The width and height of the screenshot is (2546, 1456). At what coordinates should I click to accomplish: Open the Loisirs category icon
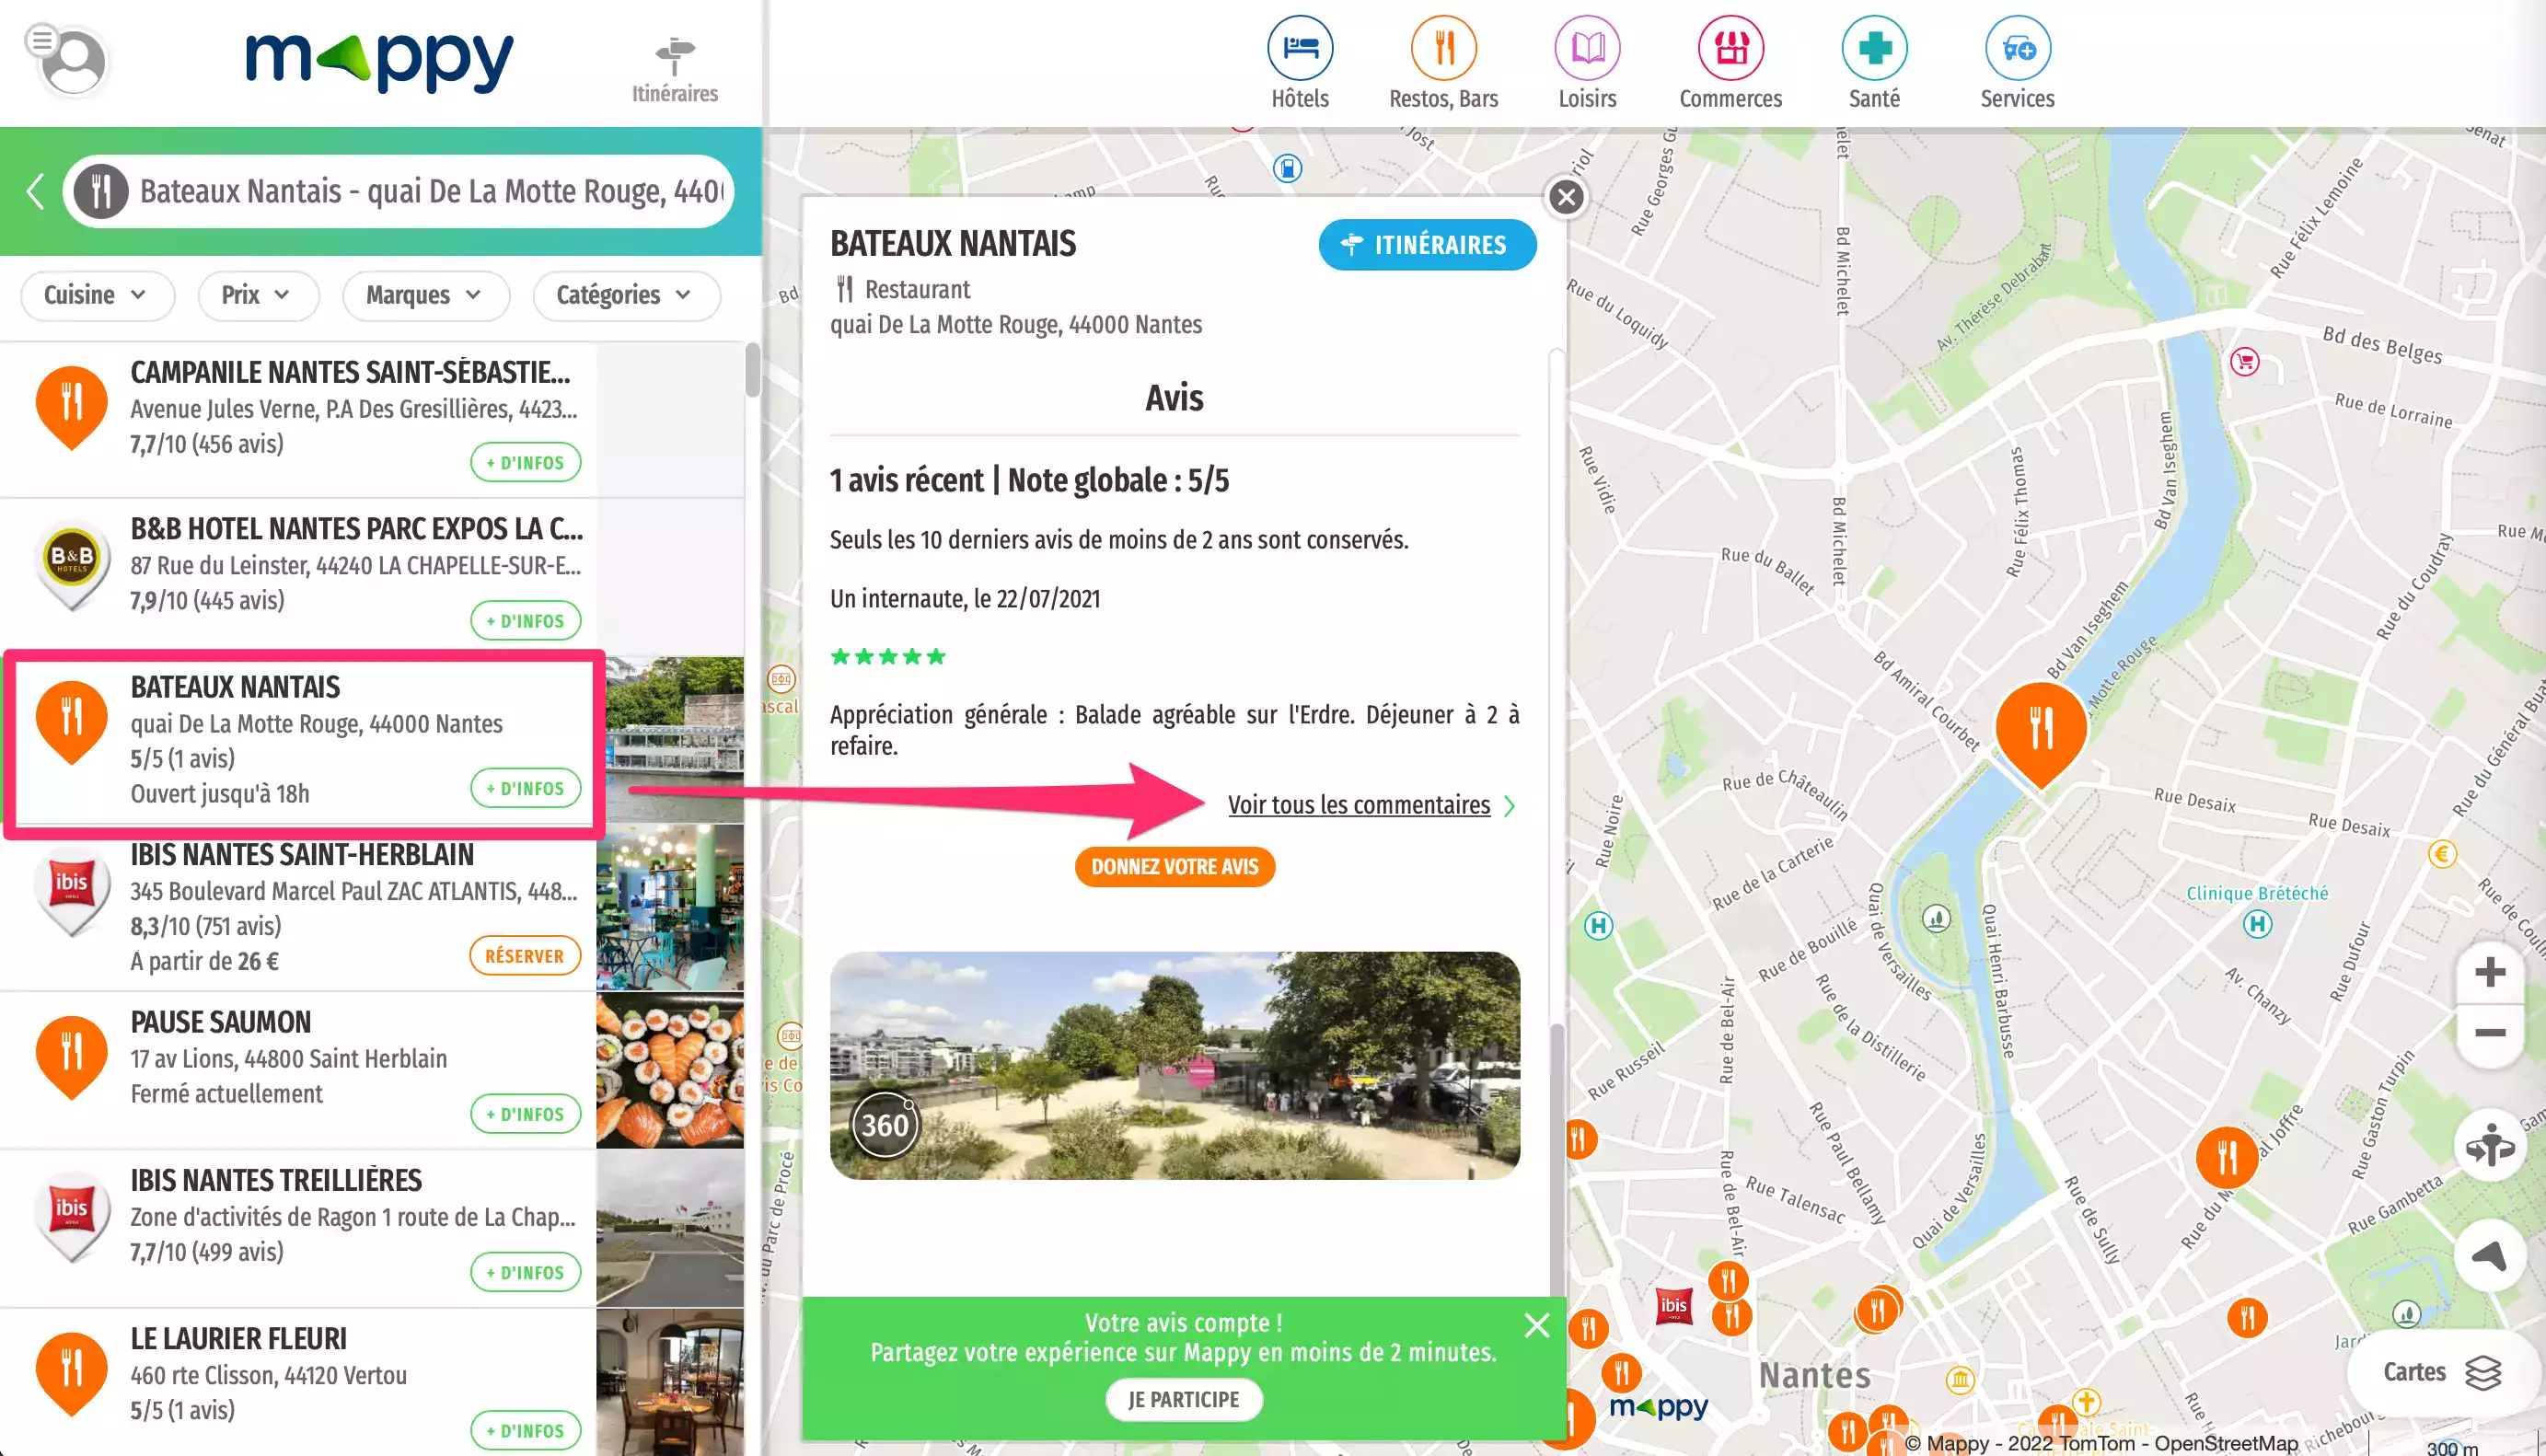point(1586,46)
